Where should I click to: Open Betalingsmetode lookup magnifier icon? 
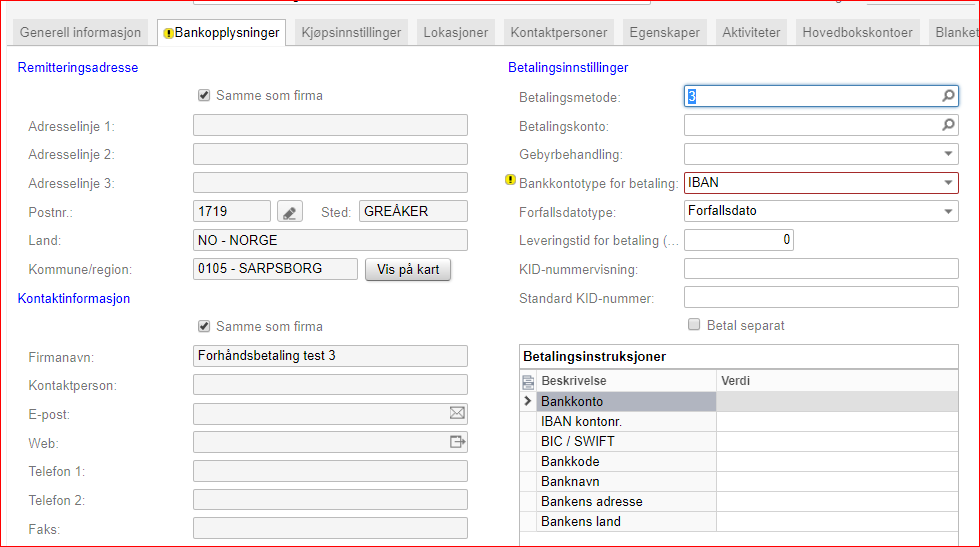click(948, 96)
